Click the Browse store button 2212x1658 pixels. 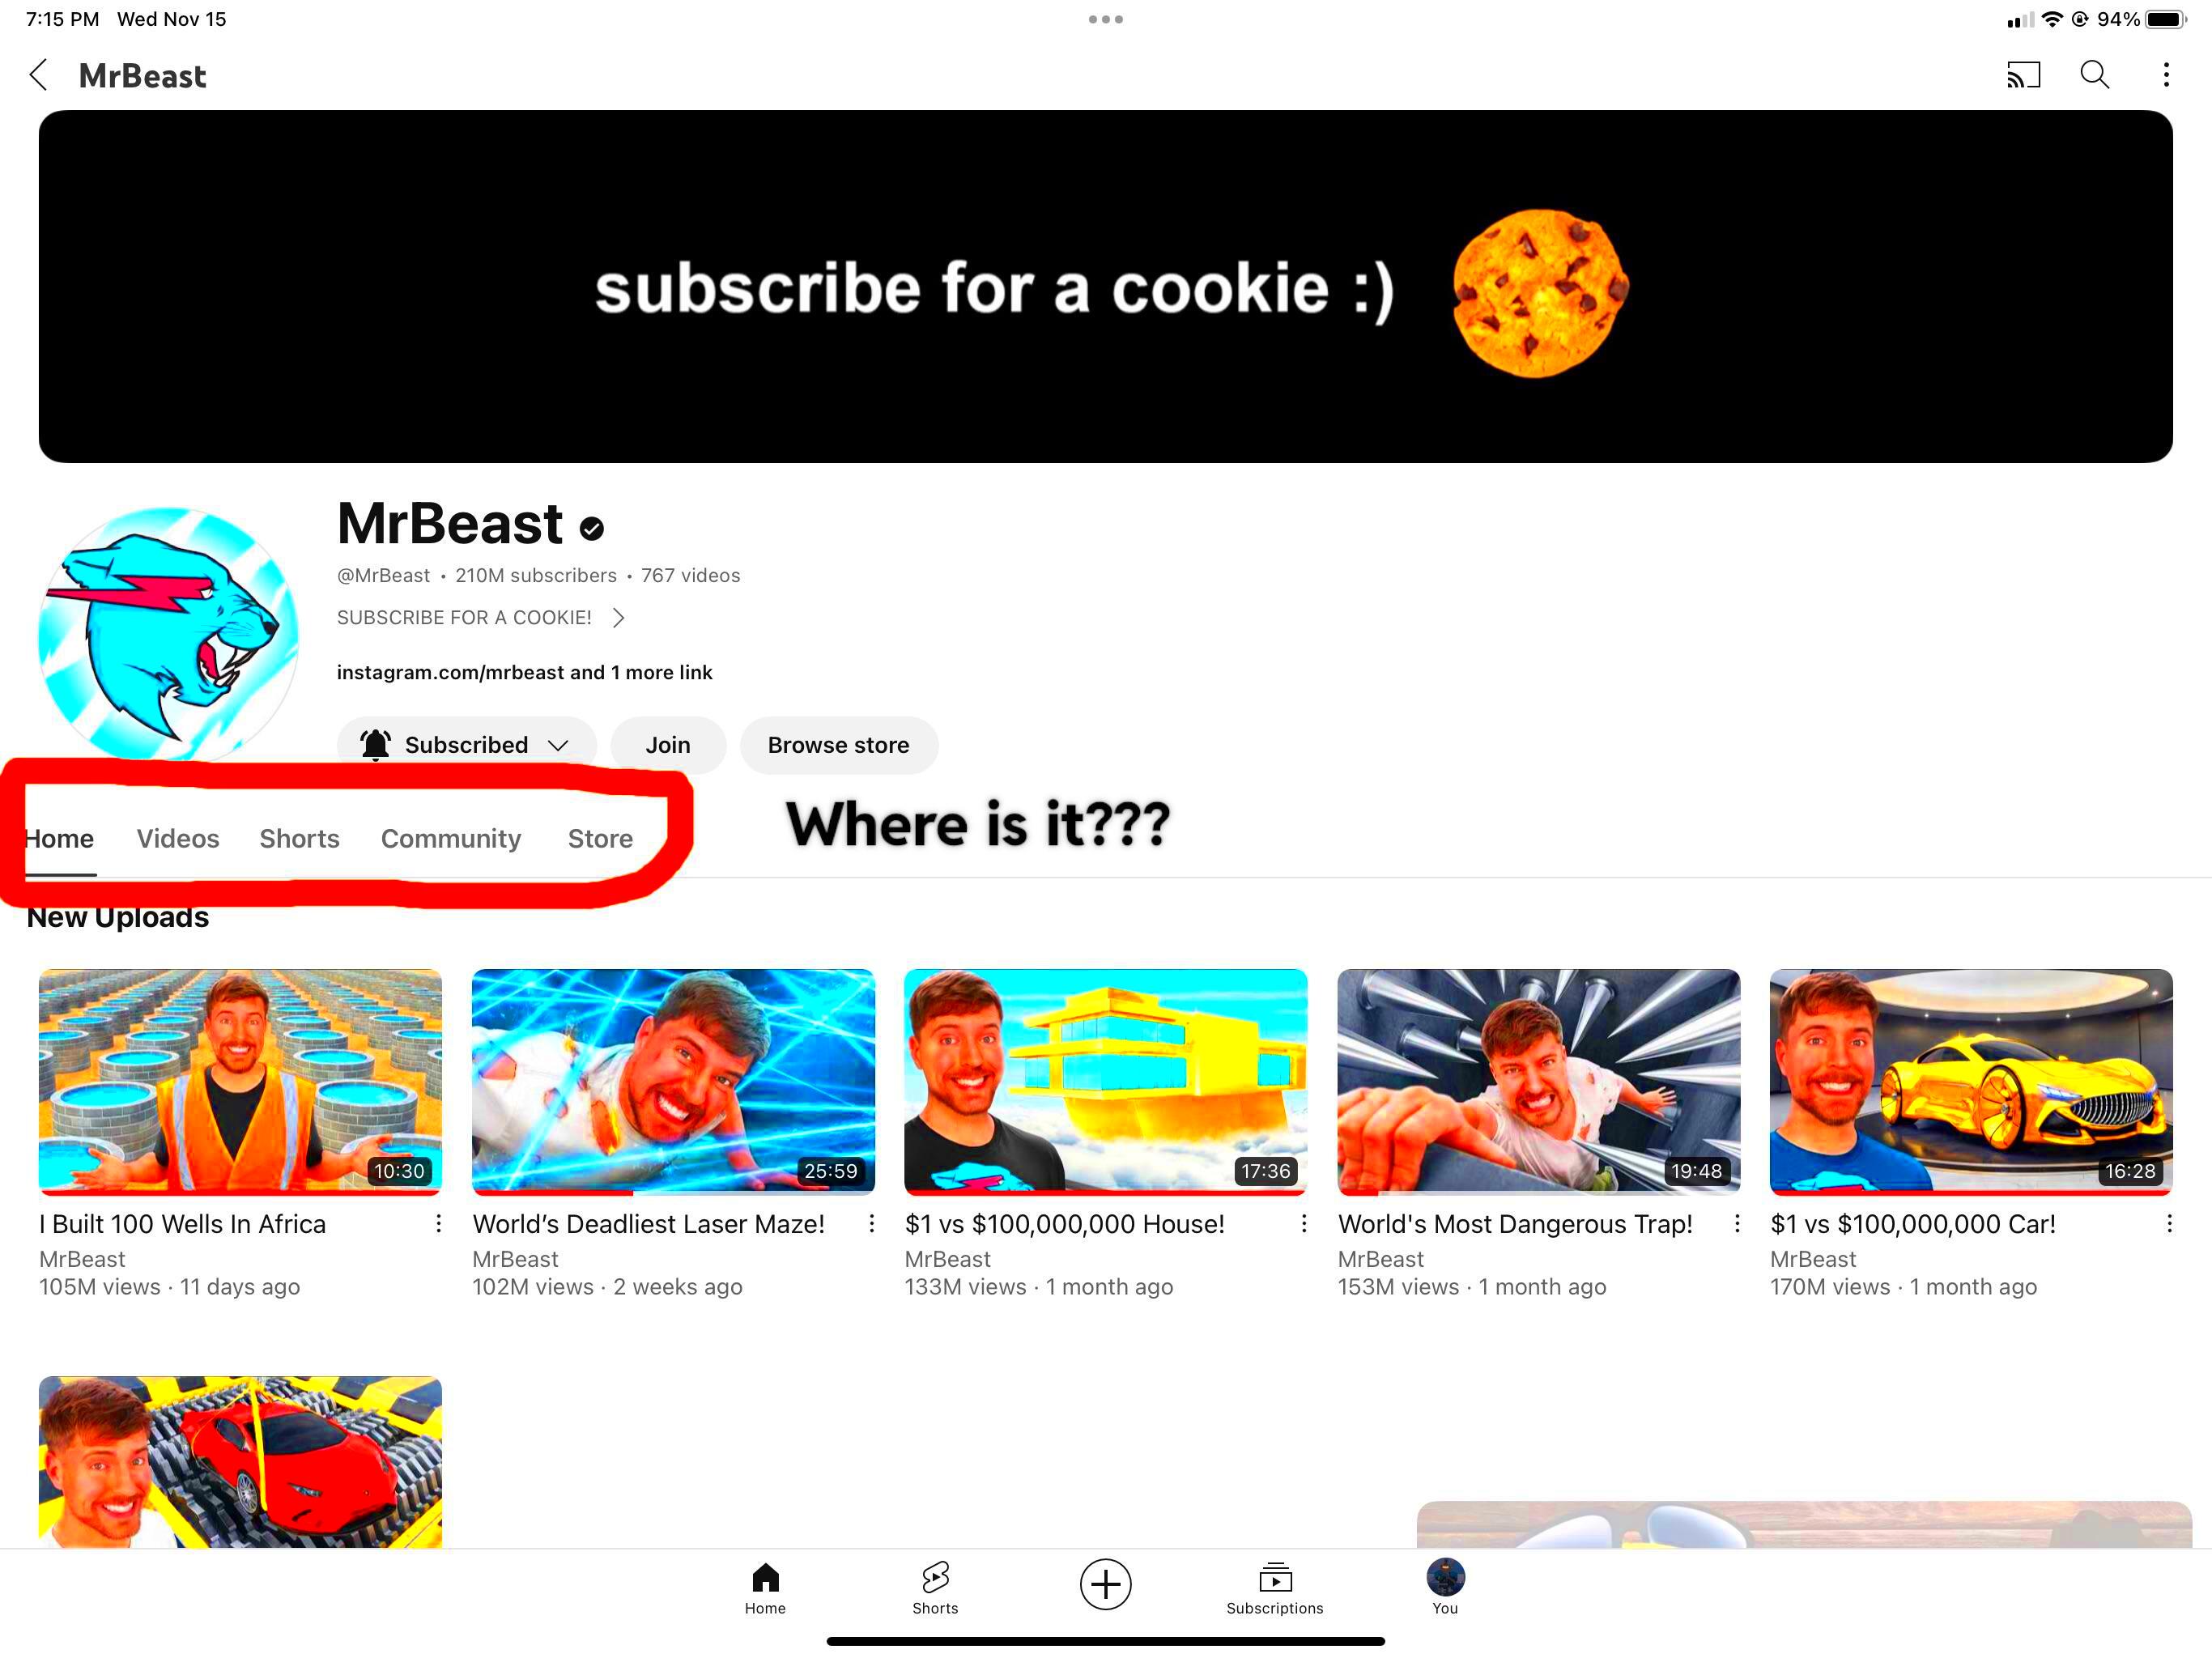[838, 744]
